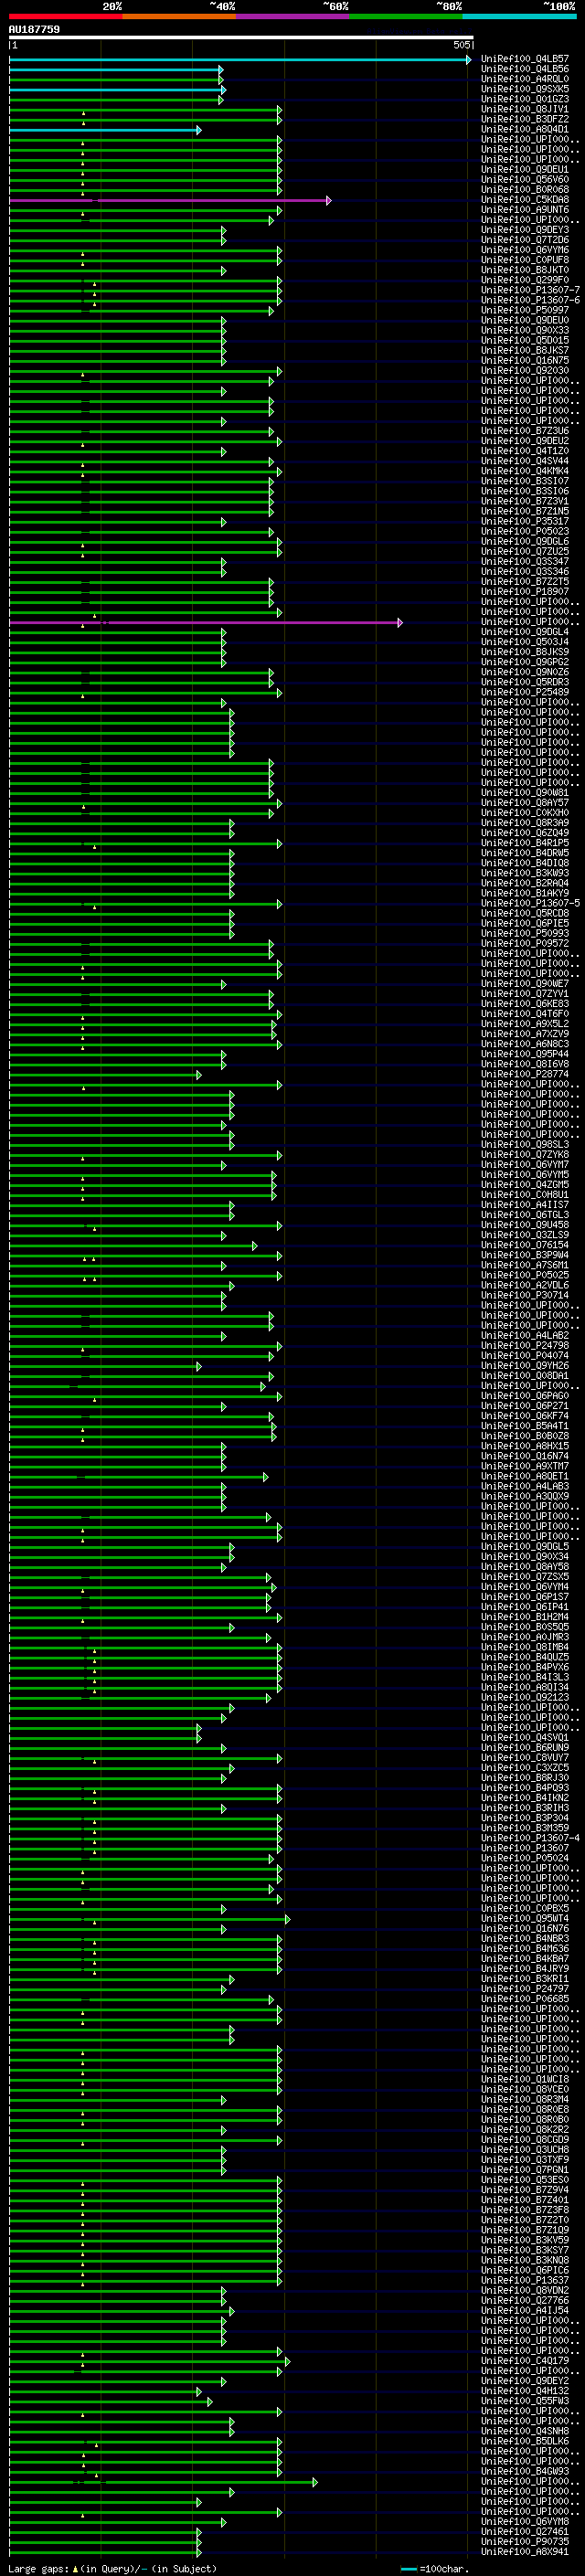Screen dimensions: 585x2576
Task: Select label UniRef100_Q92030
Action: (525, 371)
